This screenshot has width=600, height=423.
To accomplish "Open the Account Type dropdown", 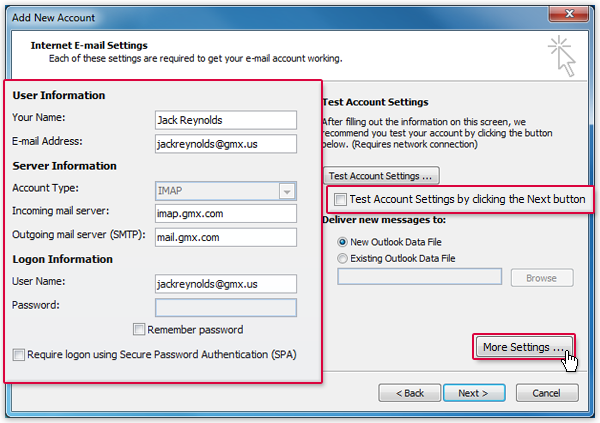I will pos(226,190).
